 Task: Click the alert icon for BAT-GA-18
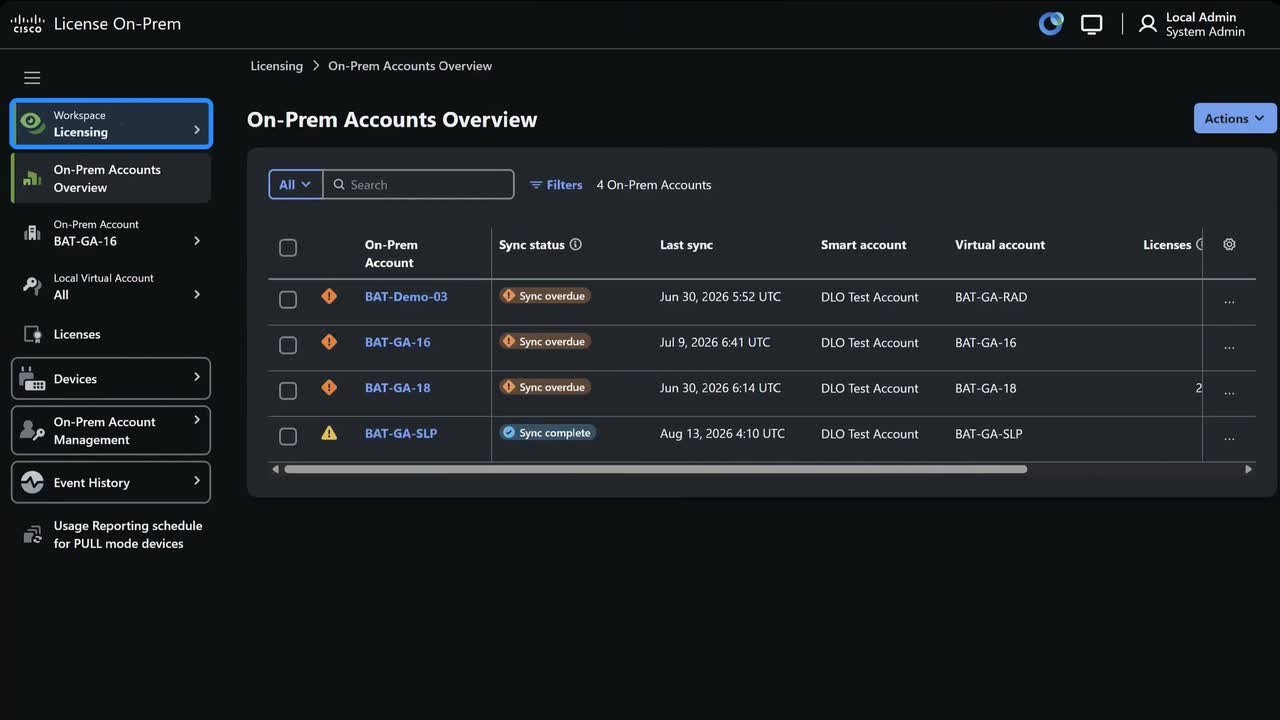329,387
